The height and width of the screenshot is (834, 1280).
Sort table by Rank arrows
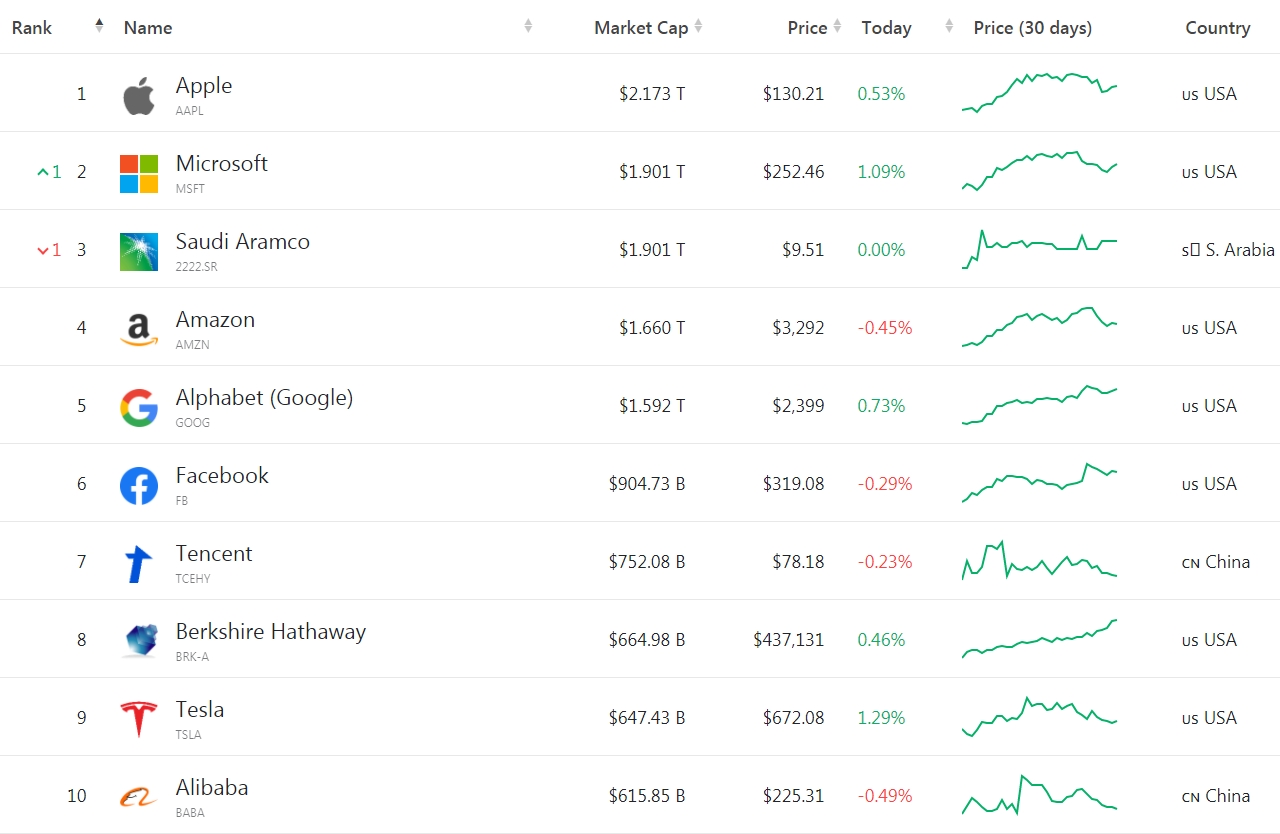click(99, 26)
